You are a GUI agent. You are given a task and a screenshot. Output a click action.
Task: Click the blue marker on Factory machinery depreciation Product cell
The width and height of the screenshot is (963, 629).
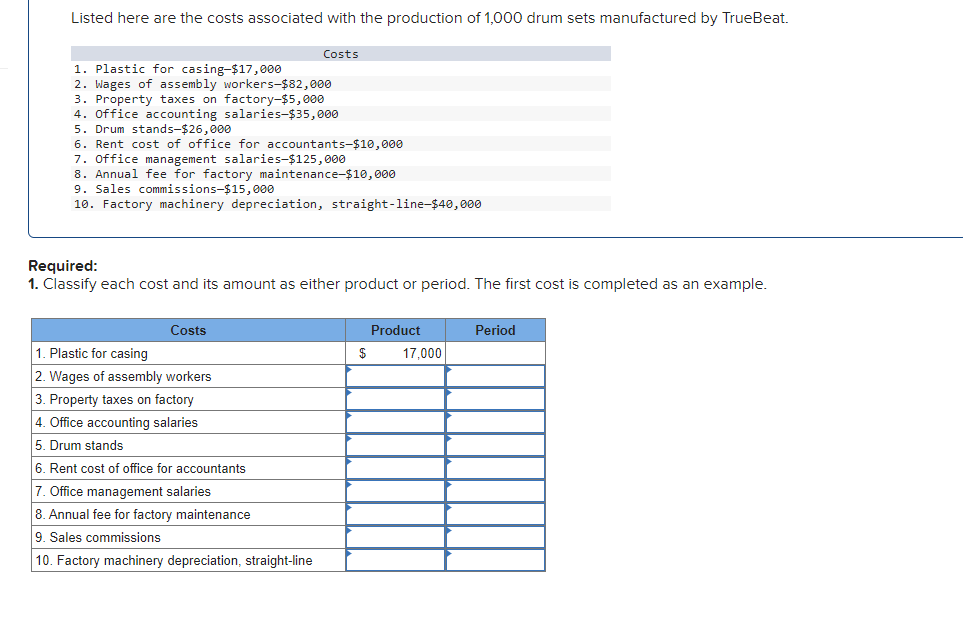[349, 555]
